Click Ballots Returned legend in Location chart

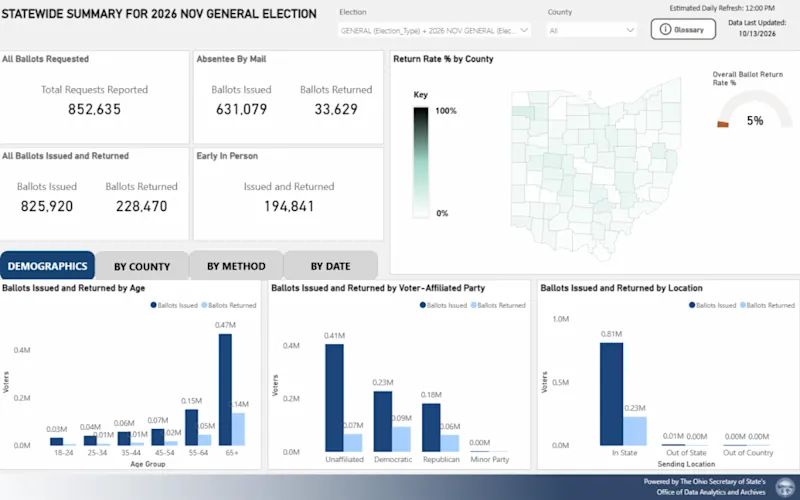tap(767, 305)
